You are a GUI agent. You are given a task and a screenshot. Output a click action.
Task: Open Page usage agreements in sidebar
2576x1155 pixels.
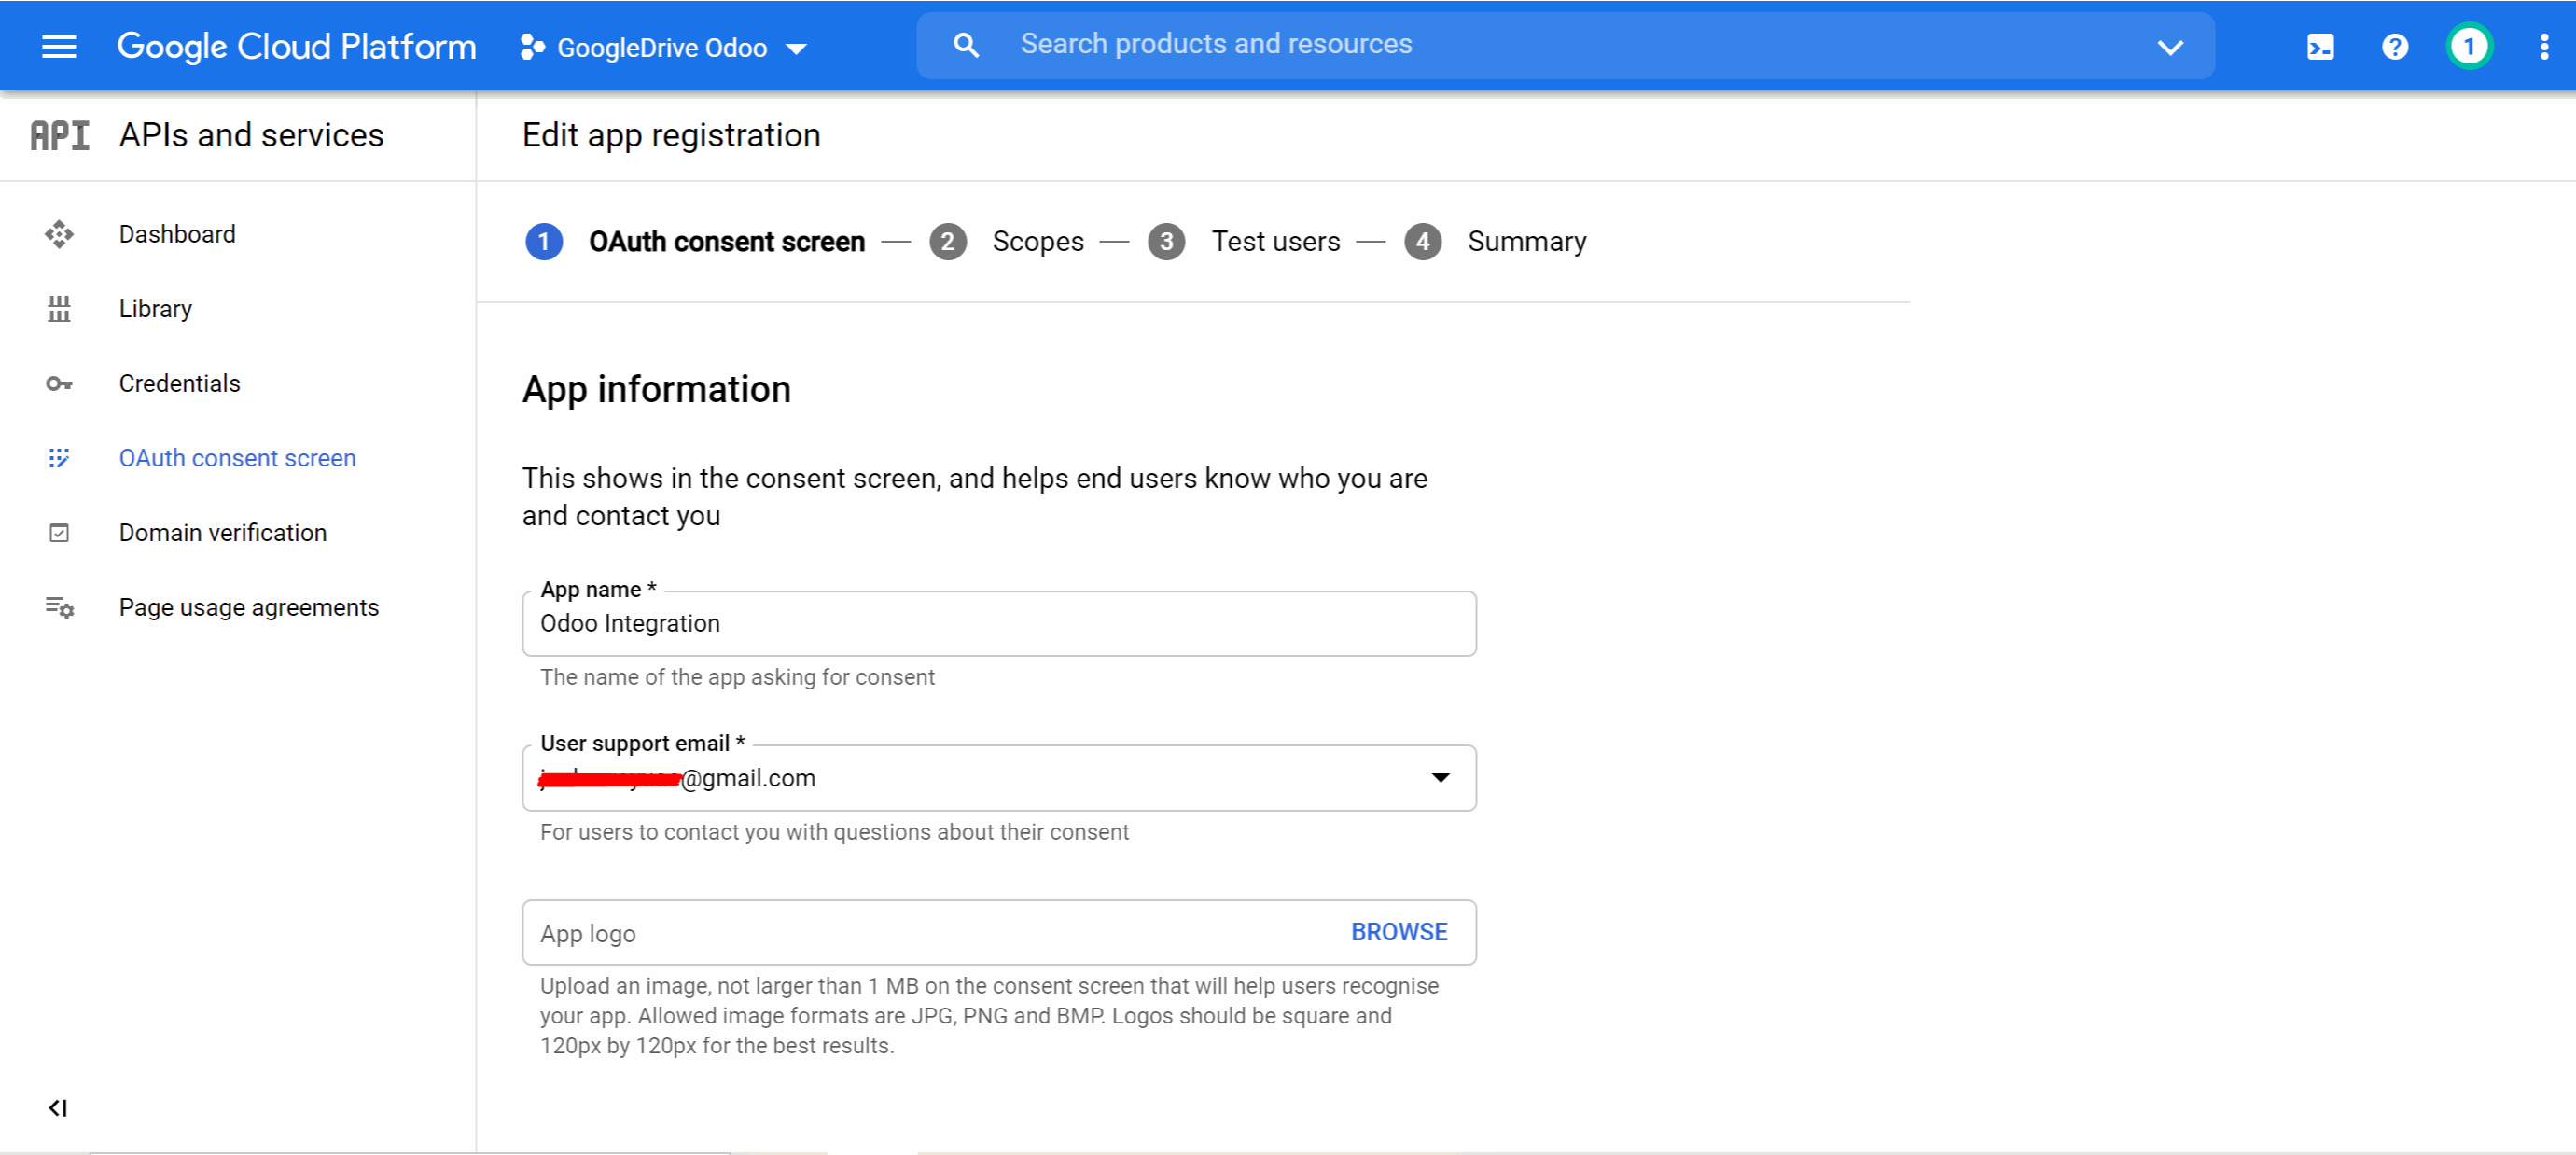(x=248, y=607)
